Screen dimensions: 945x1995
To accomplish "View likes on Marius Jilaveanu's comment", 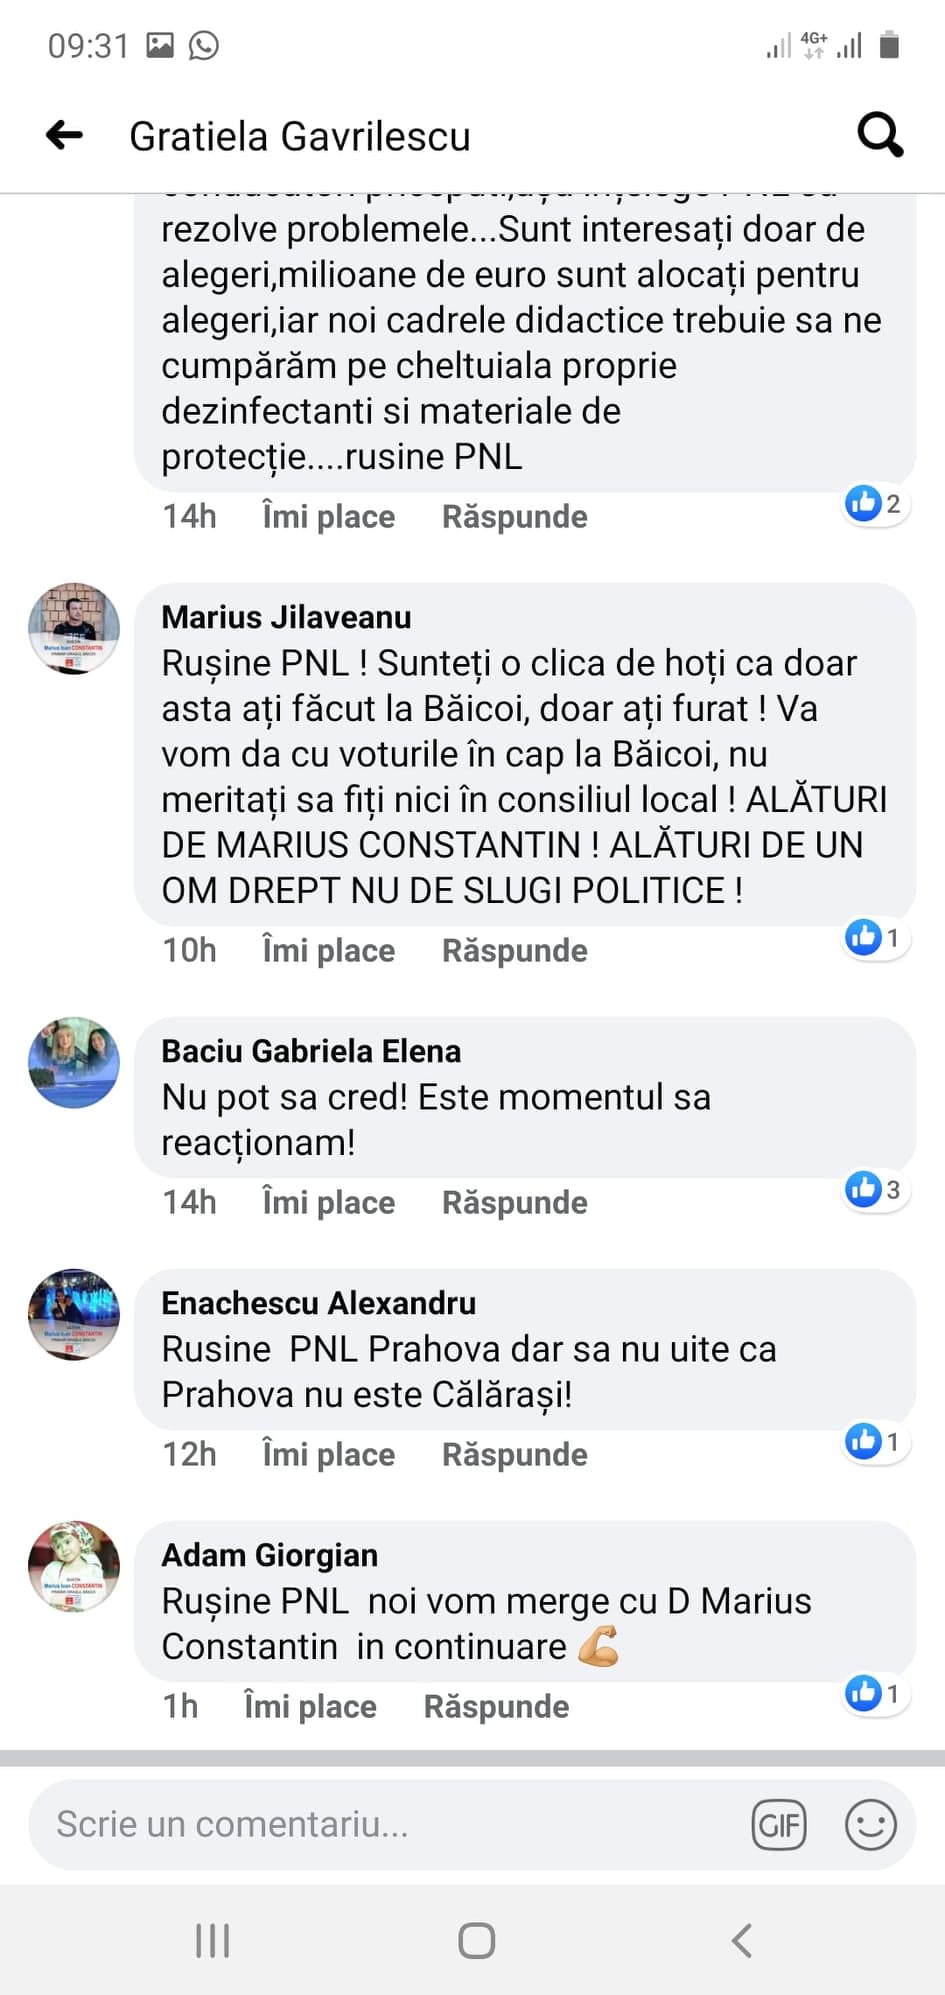I will point(875,938).
